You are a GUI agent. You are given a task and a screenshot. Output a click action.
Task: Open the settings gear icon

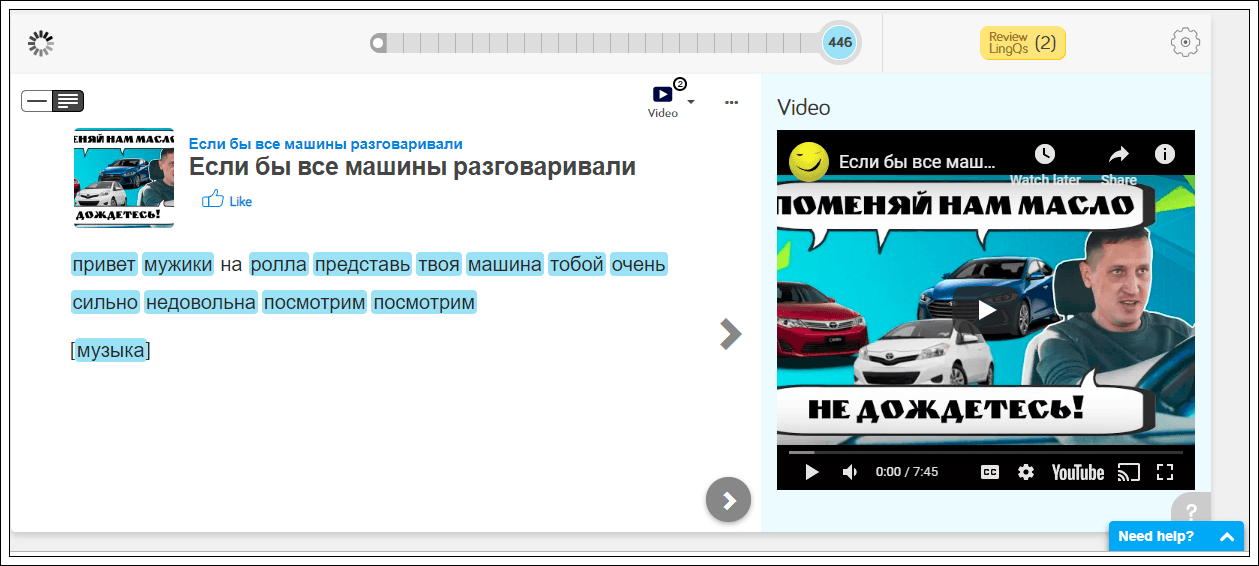[x=1185, y=42]
